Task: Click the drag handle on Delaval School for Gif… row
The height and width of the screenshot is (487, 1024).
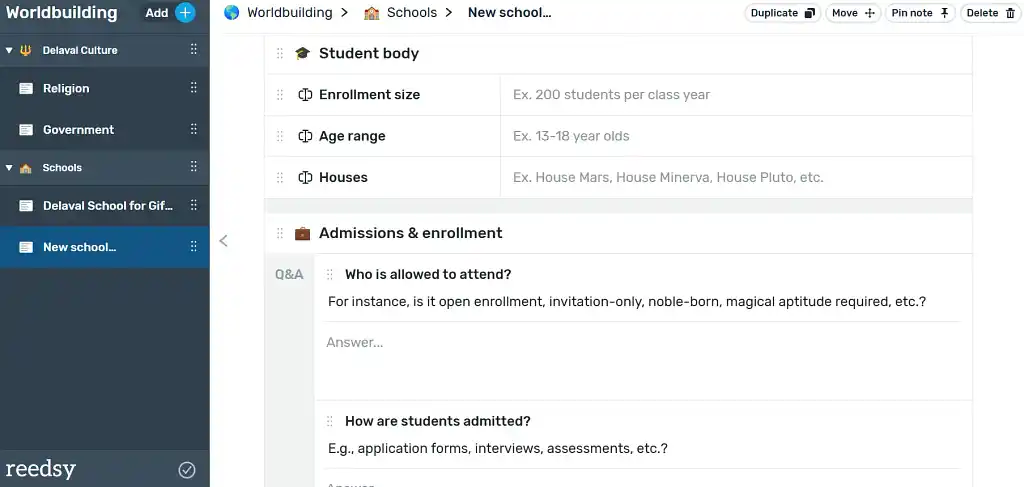Action: pyautogui.click(x=193, y=205)
